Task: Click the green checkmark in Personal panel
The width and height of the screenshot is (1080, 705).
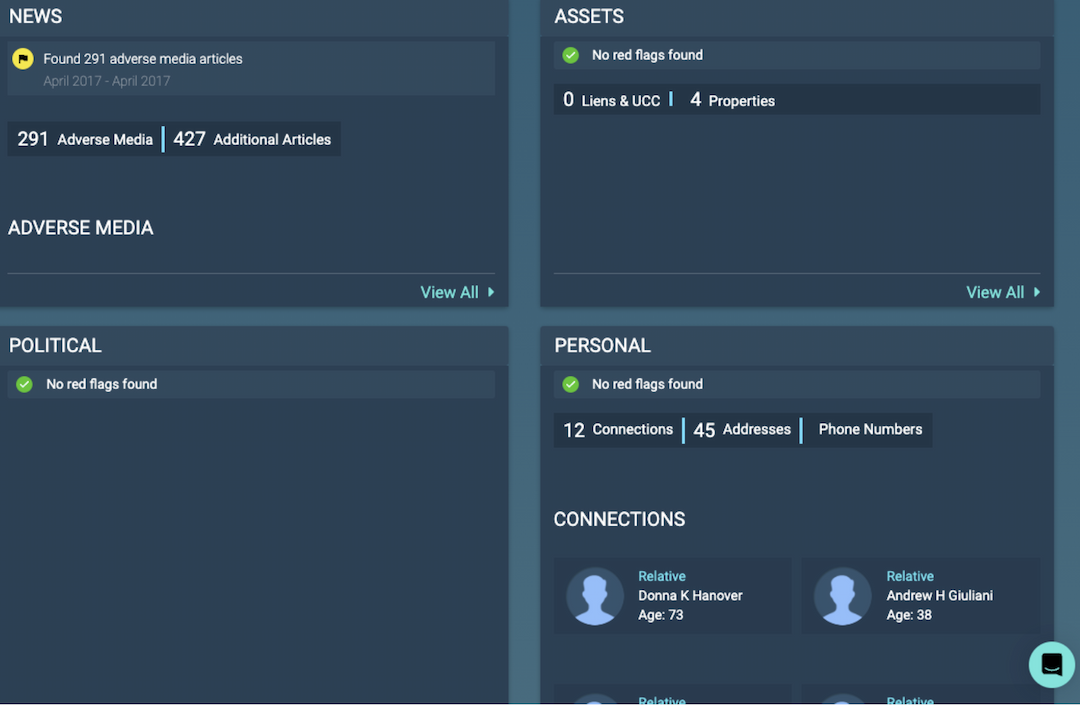Action: click(x=571, y=384)
